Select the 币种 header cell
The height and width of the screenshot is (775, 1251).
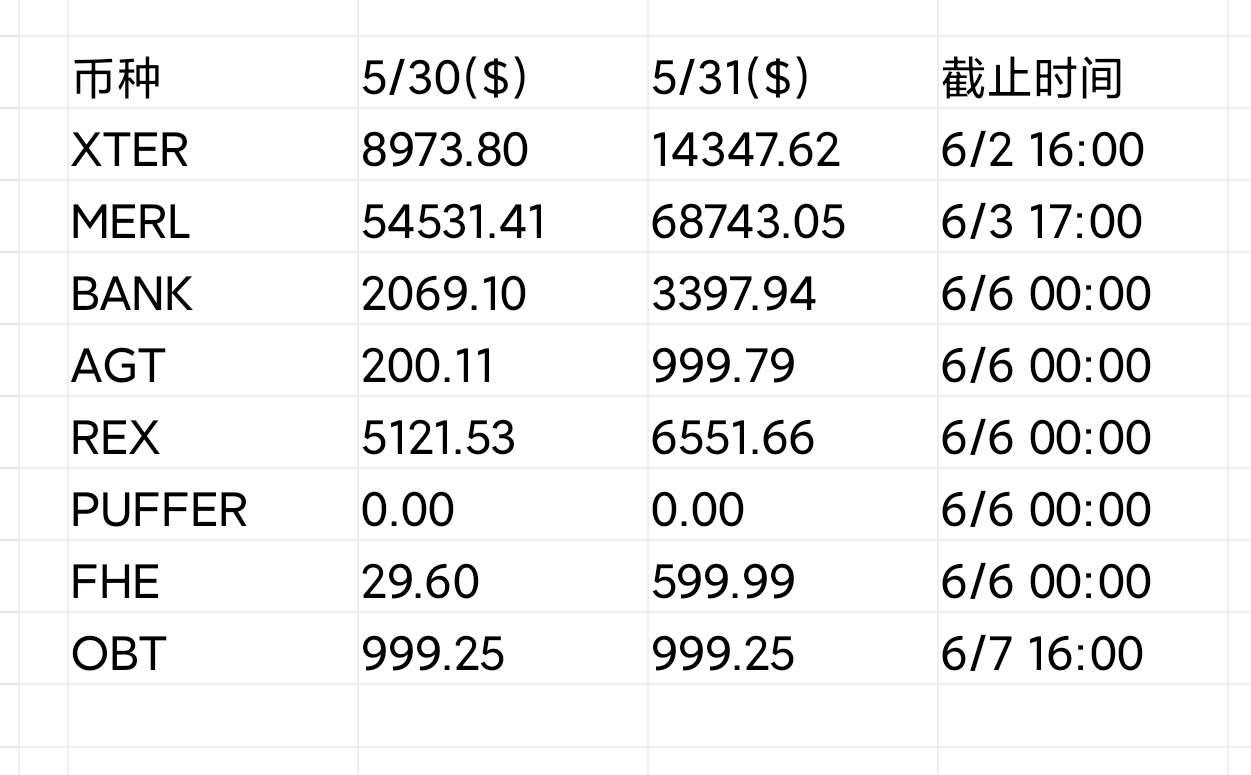[x=213, y=73]
